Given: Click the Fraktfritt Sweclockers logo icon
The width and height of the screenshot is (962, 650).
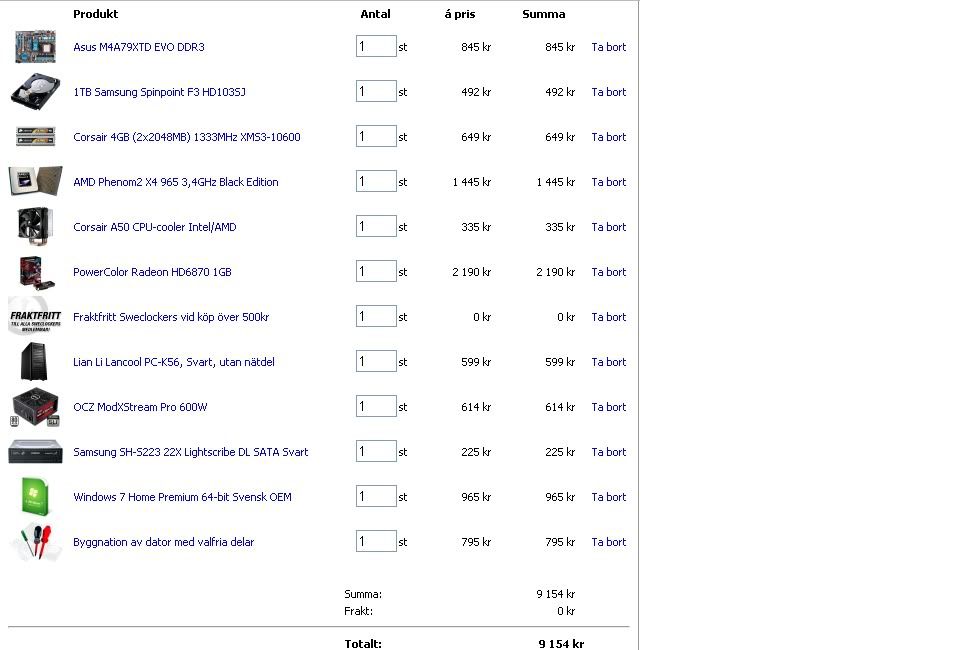Looking at the screenshot, I should click(x=34, y=317).
